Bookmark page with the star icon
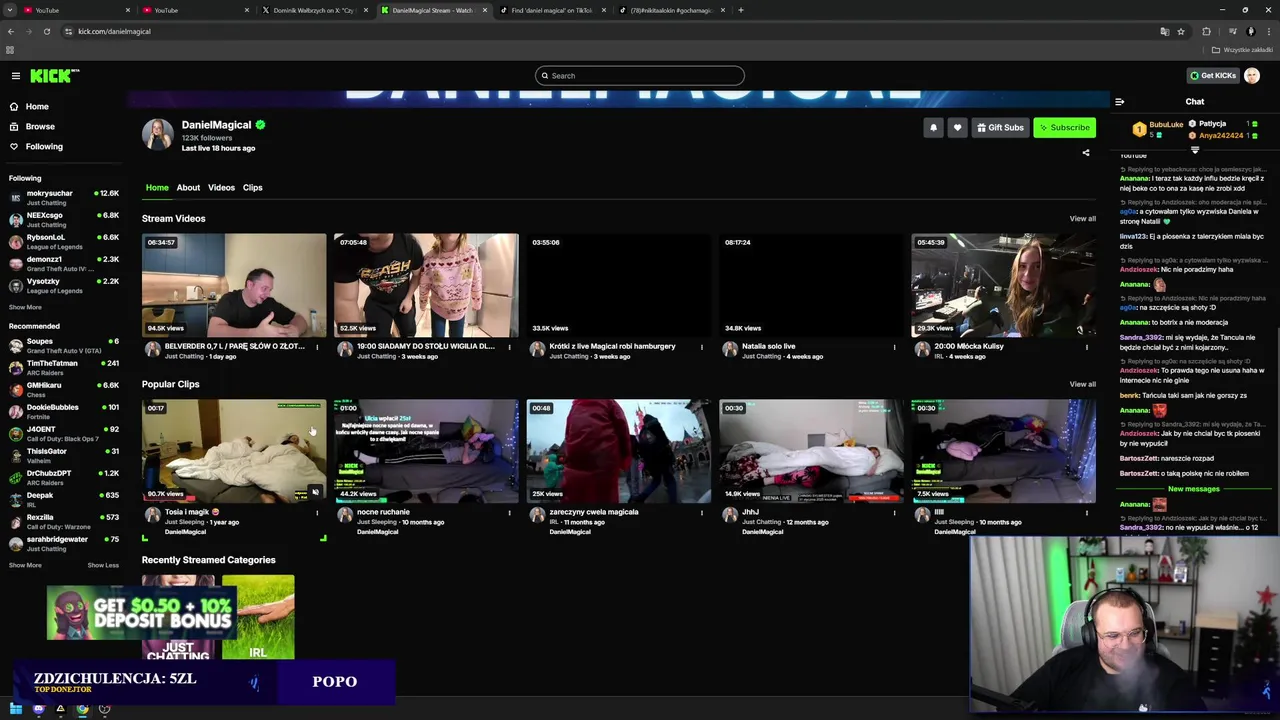Screen dimensions: 1280x720 coord(1181,31)
